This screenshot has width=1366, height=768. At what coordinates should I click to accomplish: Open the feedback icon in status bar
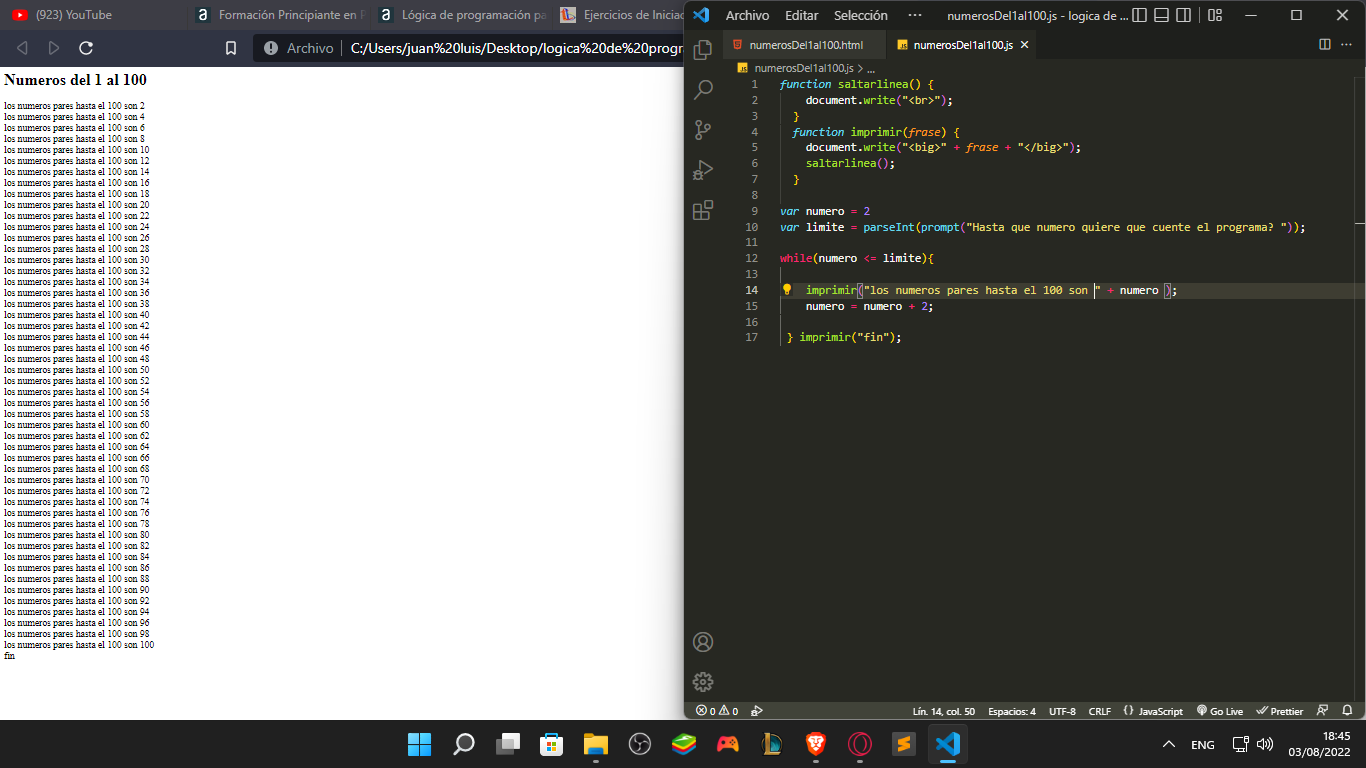coord(1322,711)
